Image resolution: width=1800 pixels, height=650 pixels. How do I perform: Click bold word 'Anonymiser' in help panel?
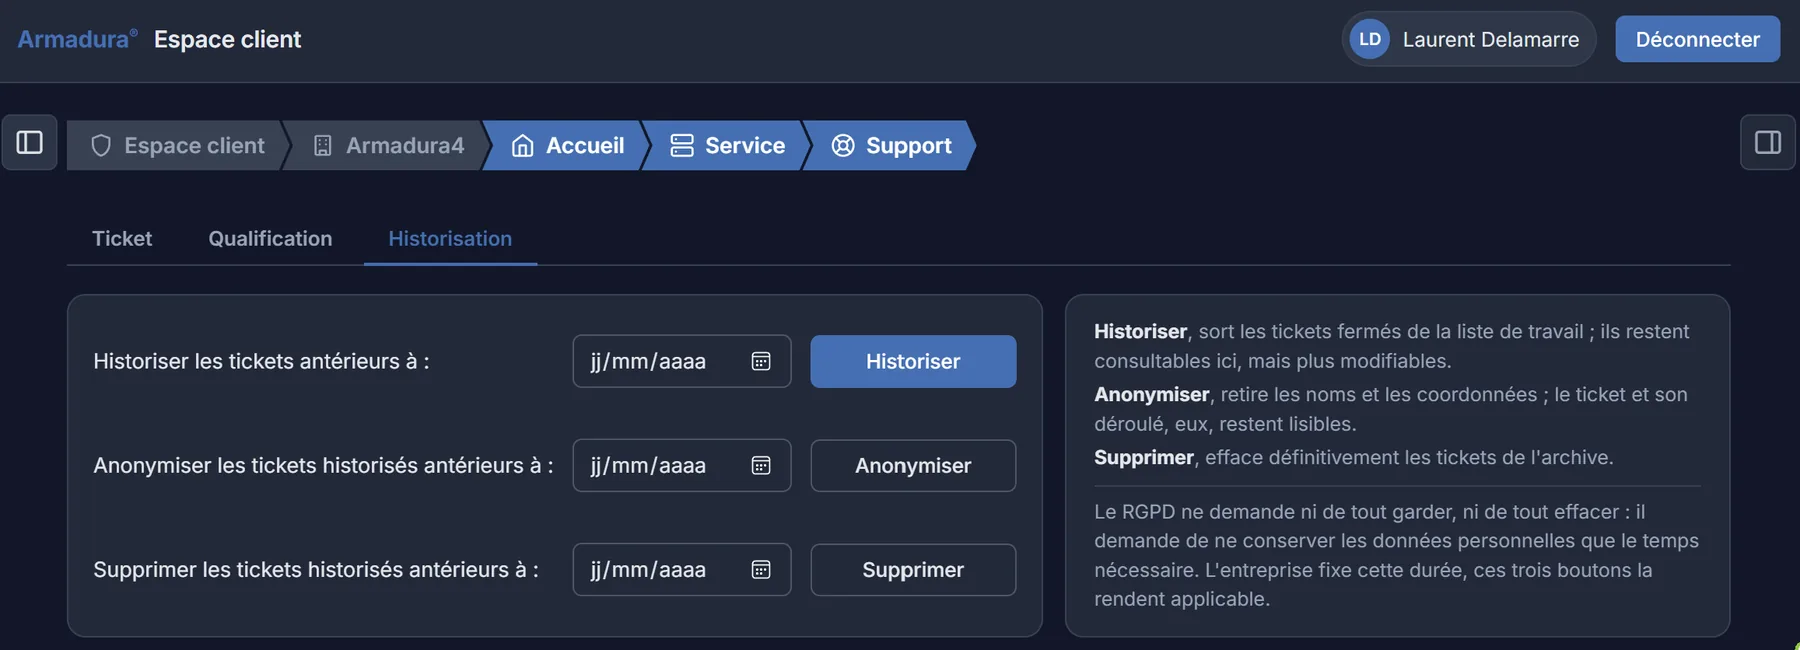pyautogui.click(x=1151, y=394)
